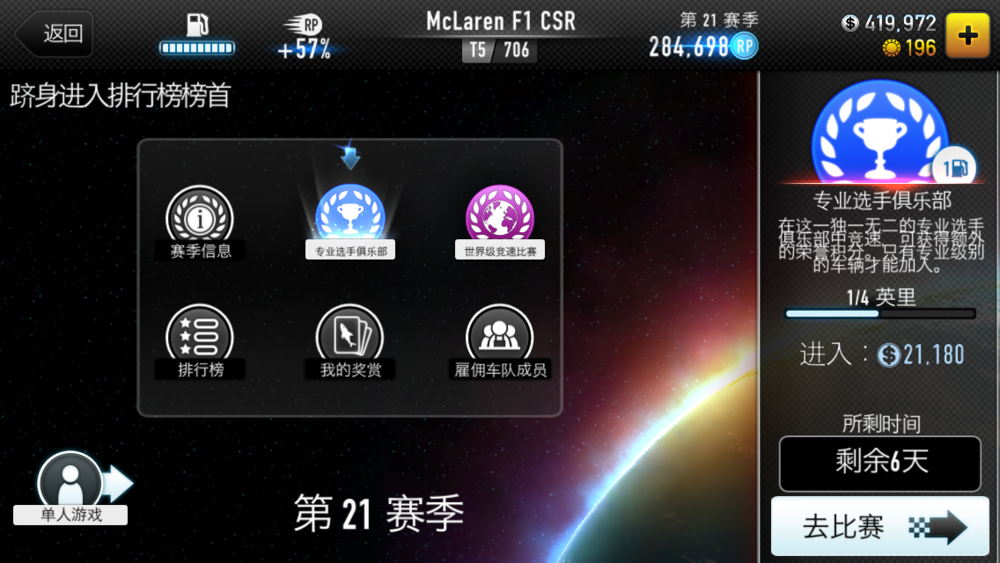Tap the McLaren F1 CSR car title
Screen dimensions: 1000x563
[x=501, y=22]
